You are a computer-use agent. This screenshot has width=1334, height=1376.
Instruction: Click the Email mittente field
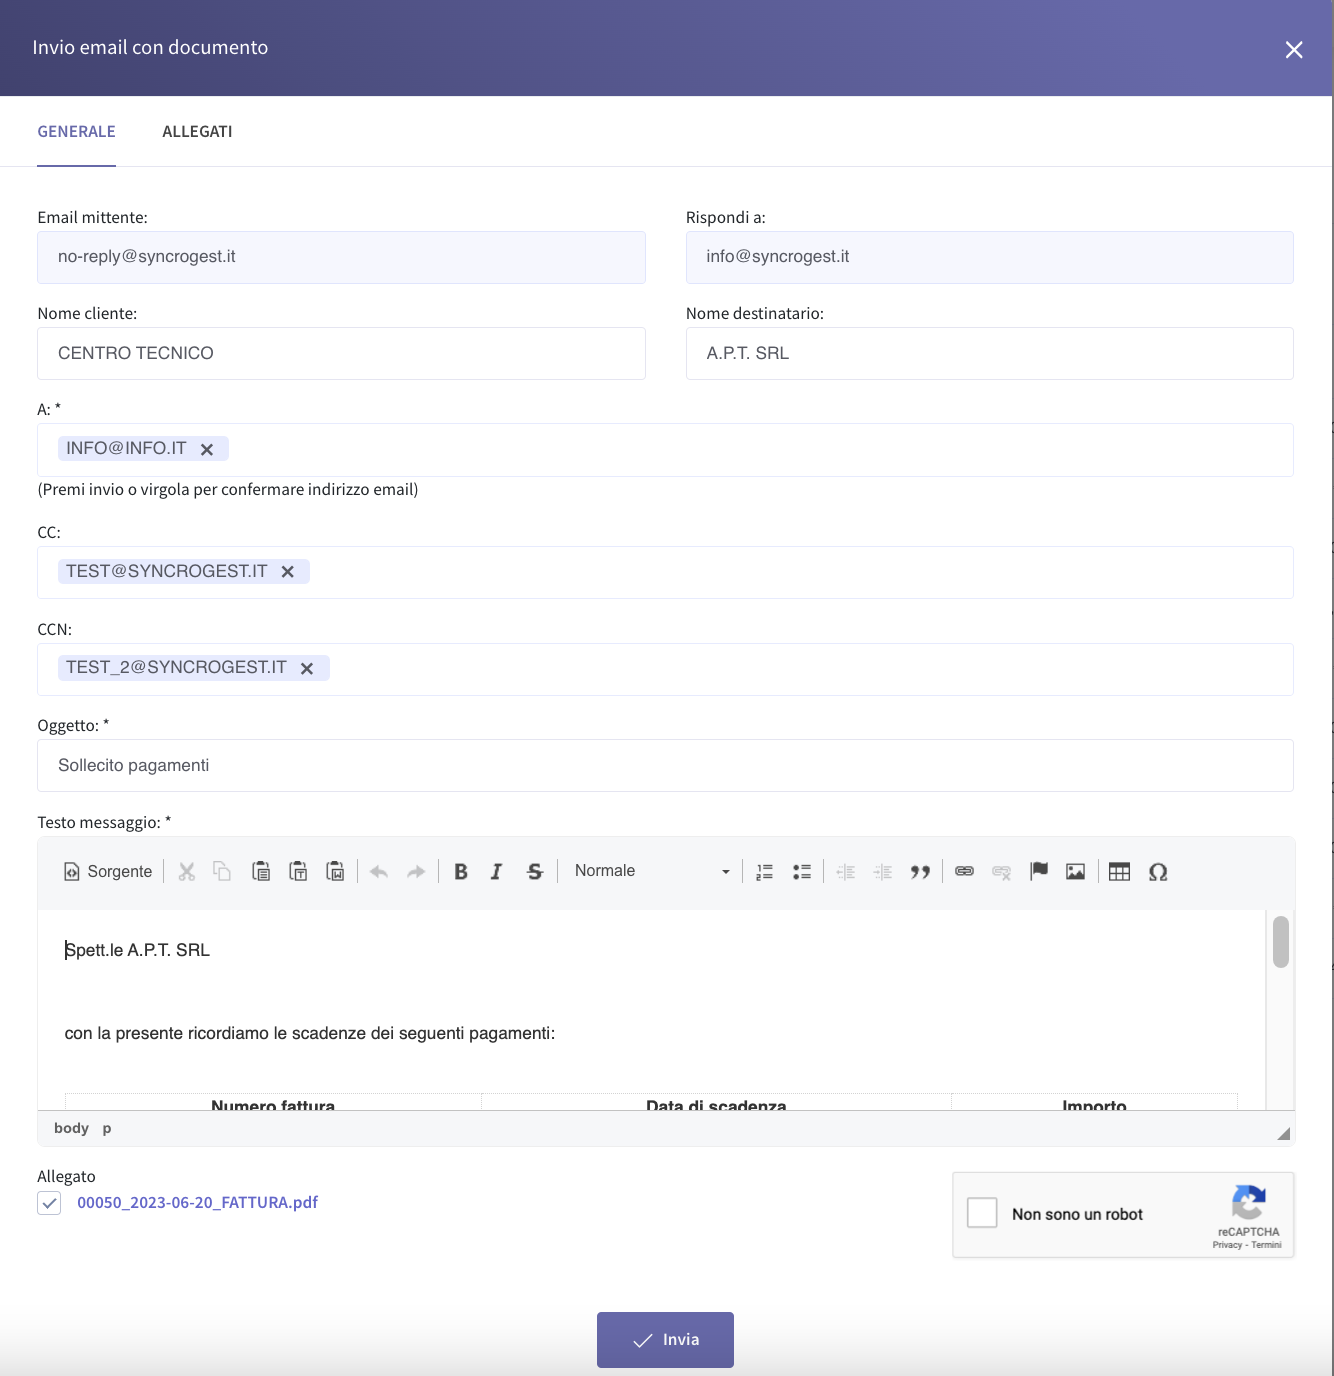pos(341,257)
